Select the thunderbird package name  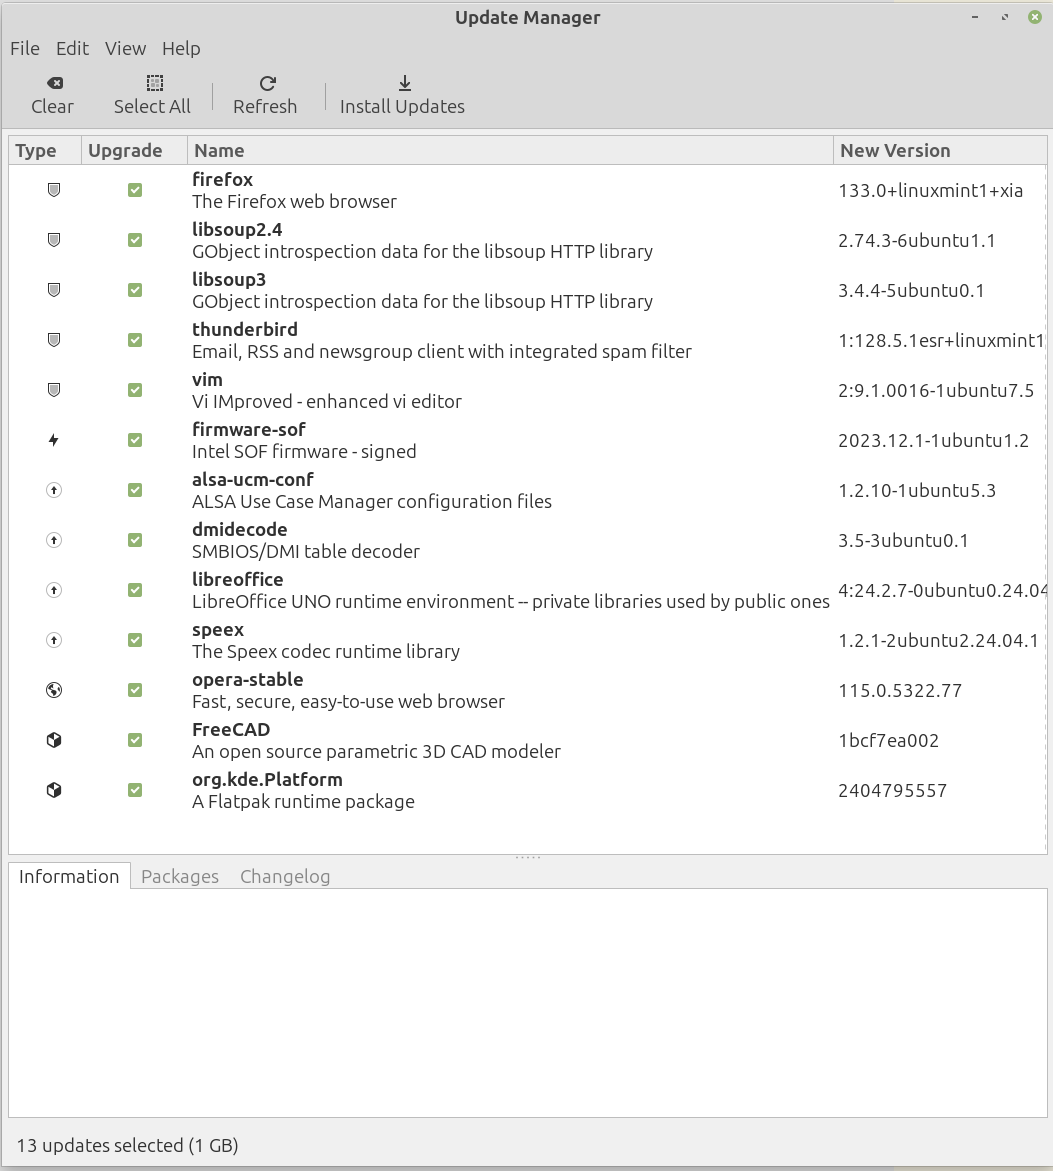(x=245, y=329)
